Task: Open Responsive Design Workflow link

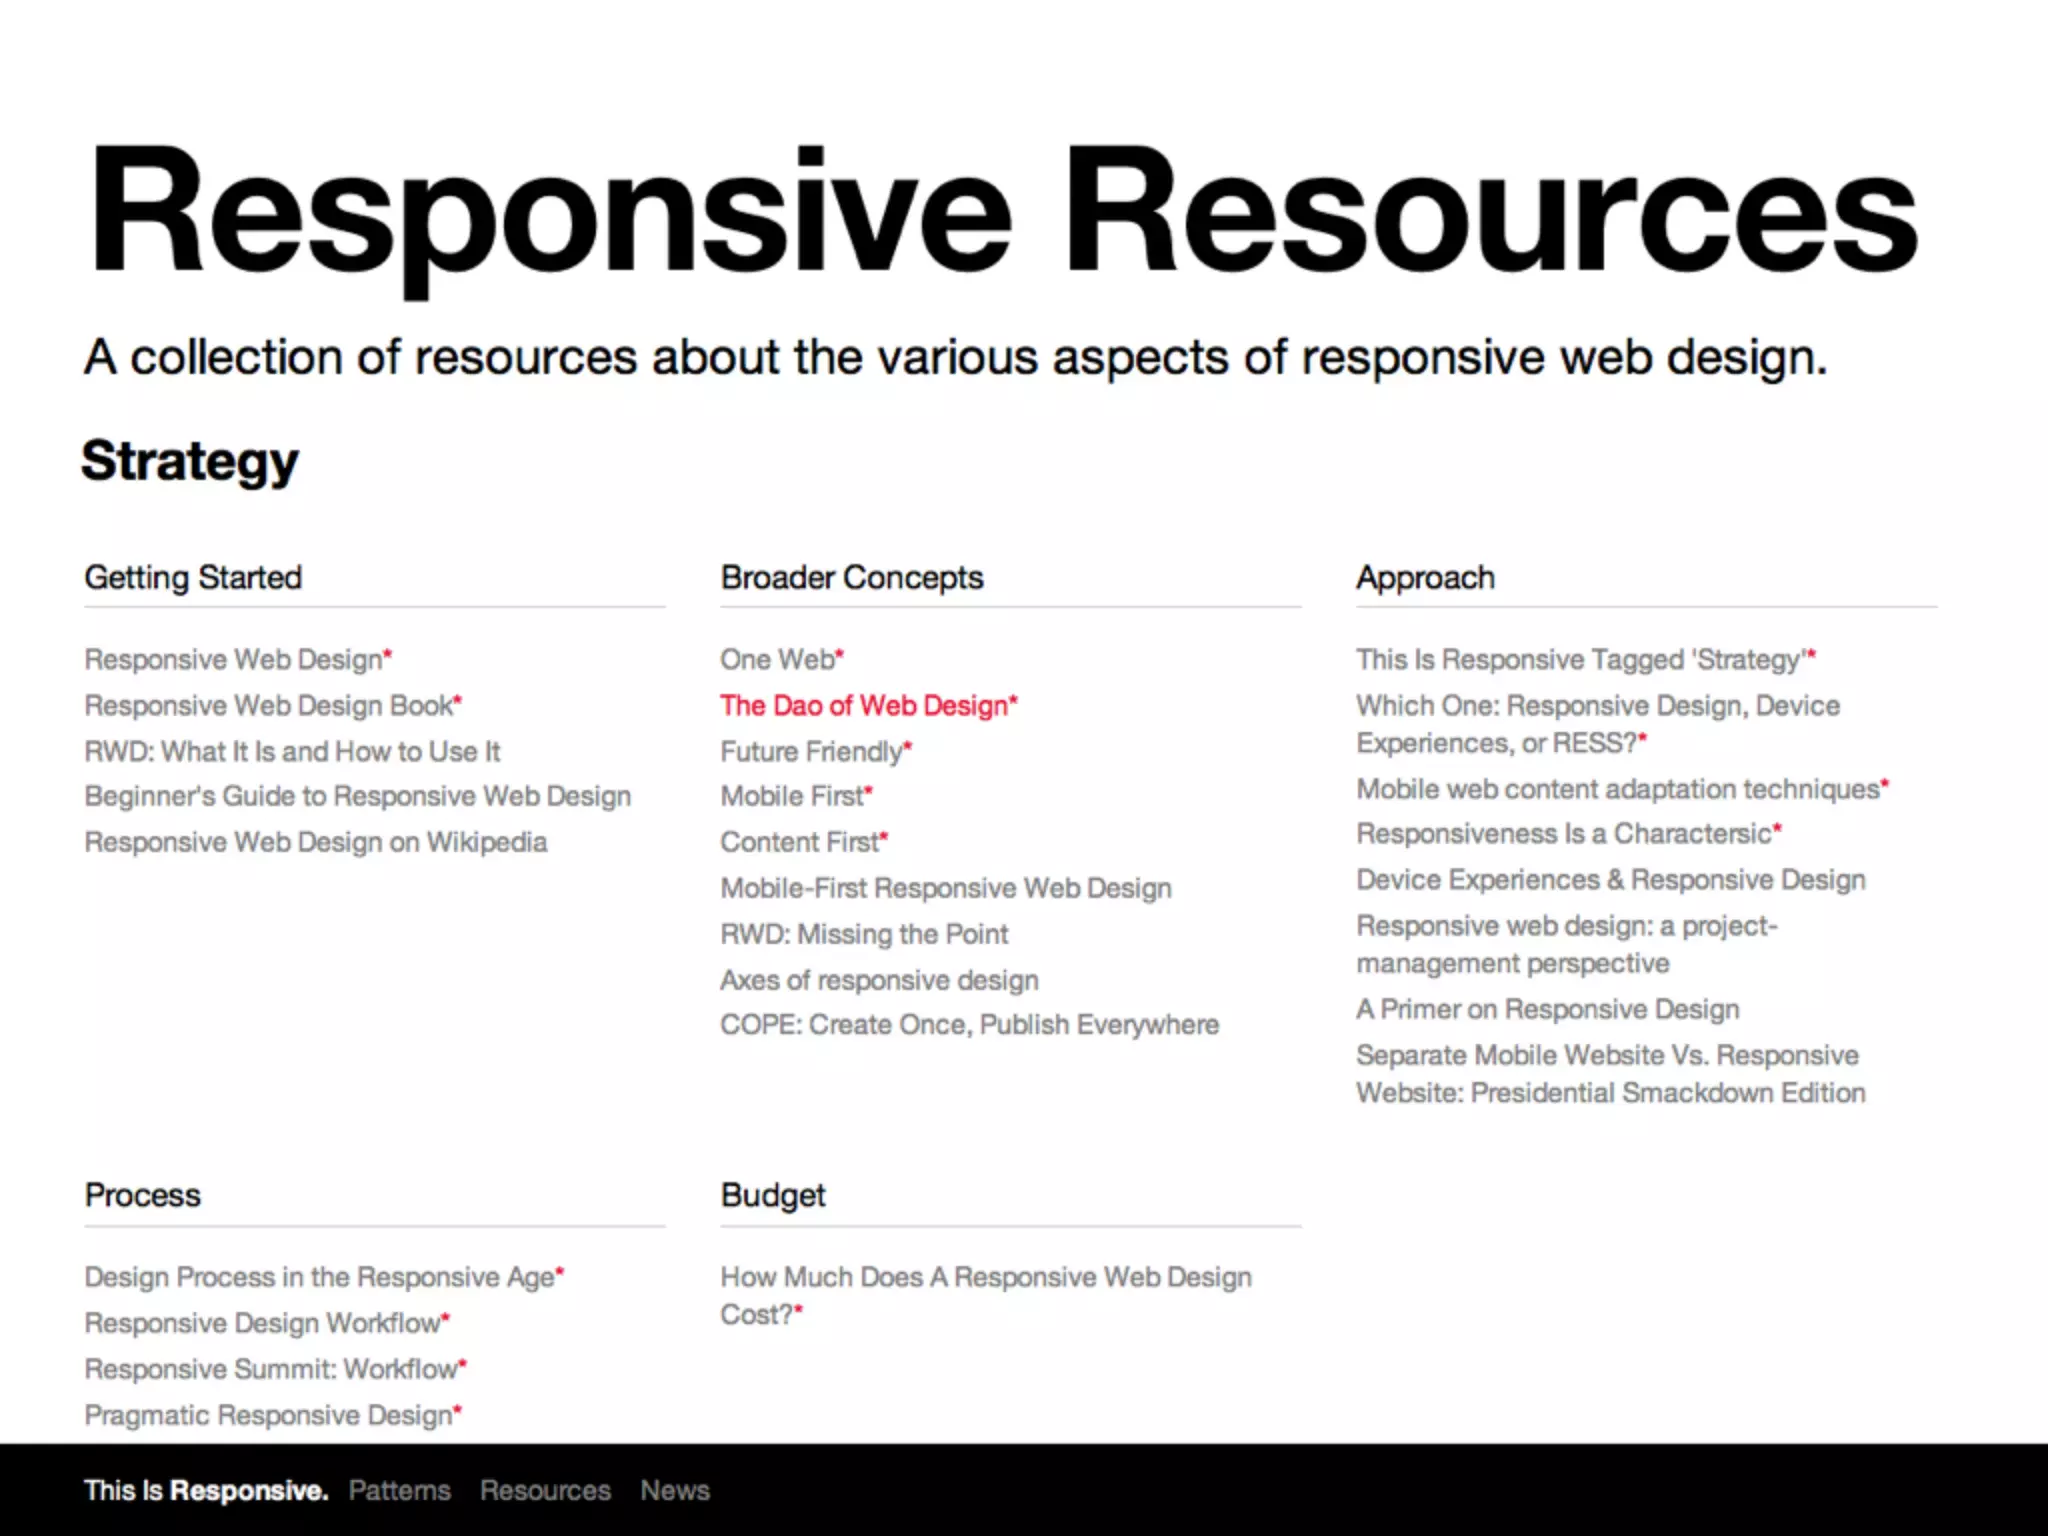Action: click(x=263, y=1324)
